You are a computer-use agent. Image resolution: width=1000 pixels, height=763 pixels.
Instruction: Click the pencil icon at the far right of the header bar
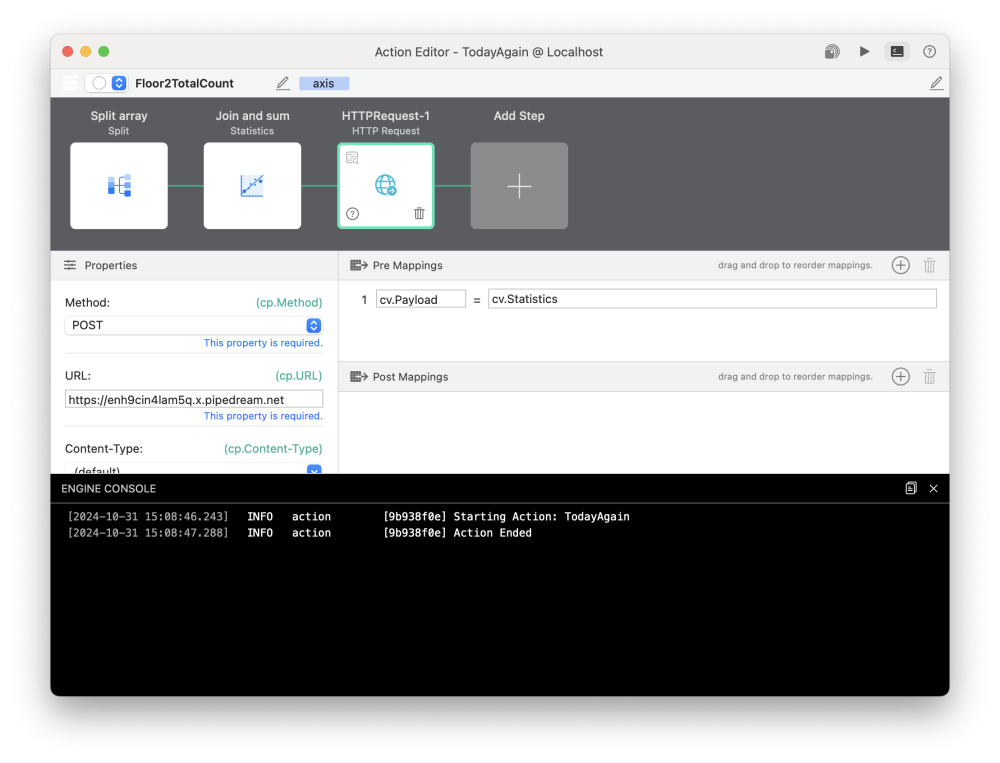click(936, 84)
